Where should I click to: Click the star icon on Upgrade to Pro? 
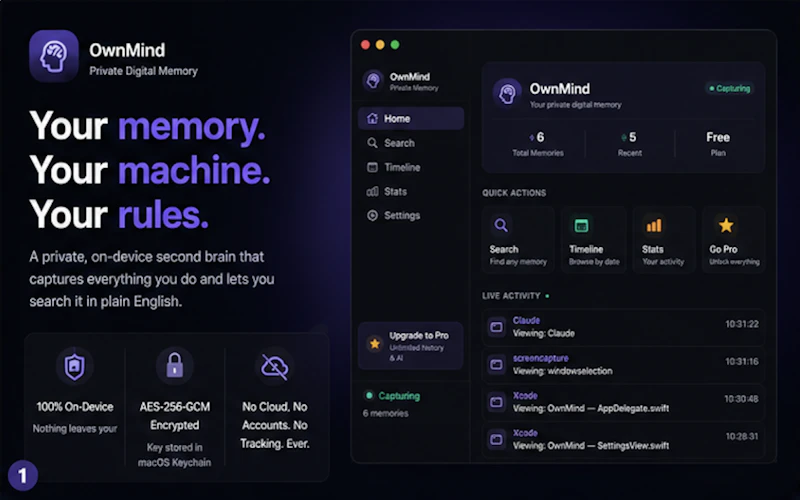click(x=375, y=344)
